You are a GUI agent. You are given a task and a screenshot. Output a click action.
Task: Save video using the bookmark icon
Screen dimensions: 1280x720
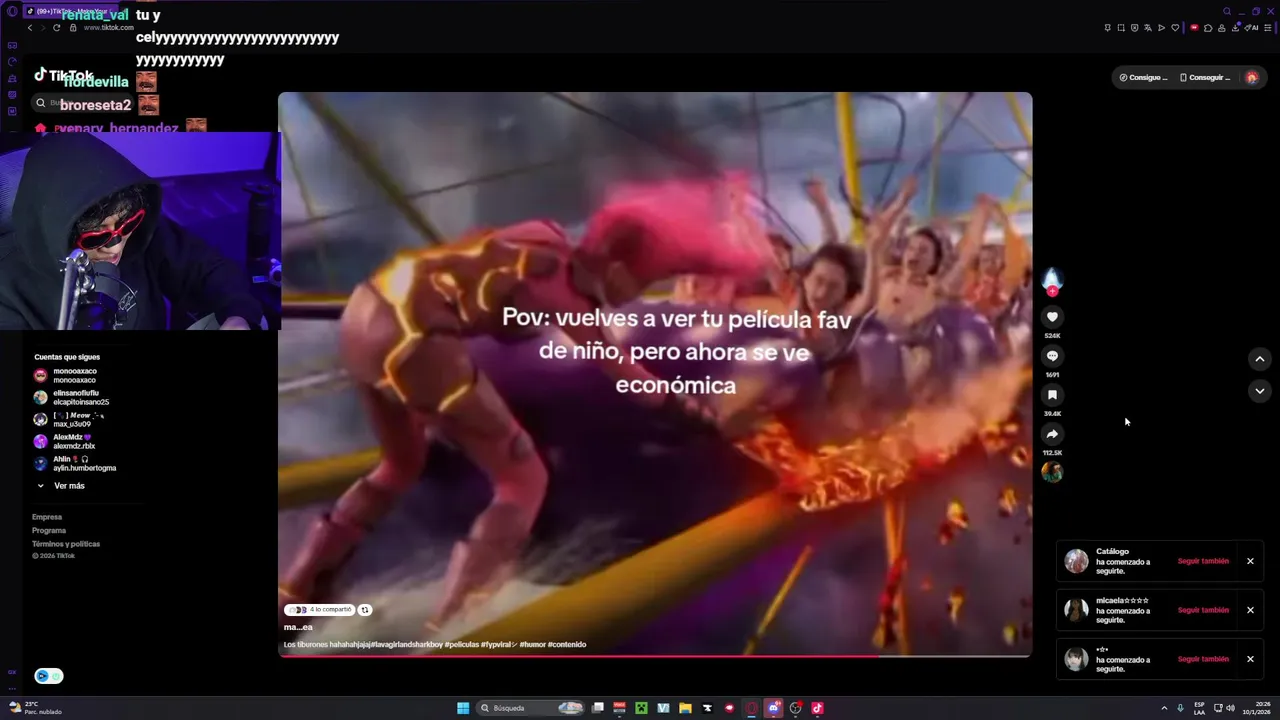1052,395
